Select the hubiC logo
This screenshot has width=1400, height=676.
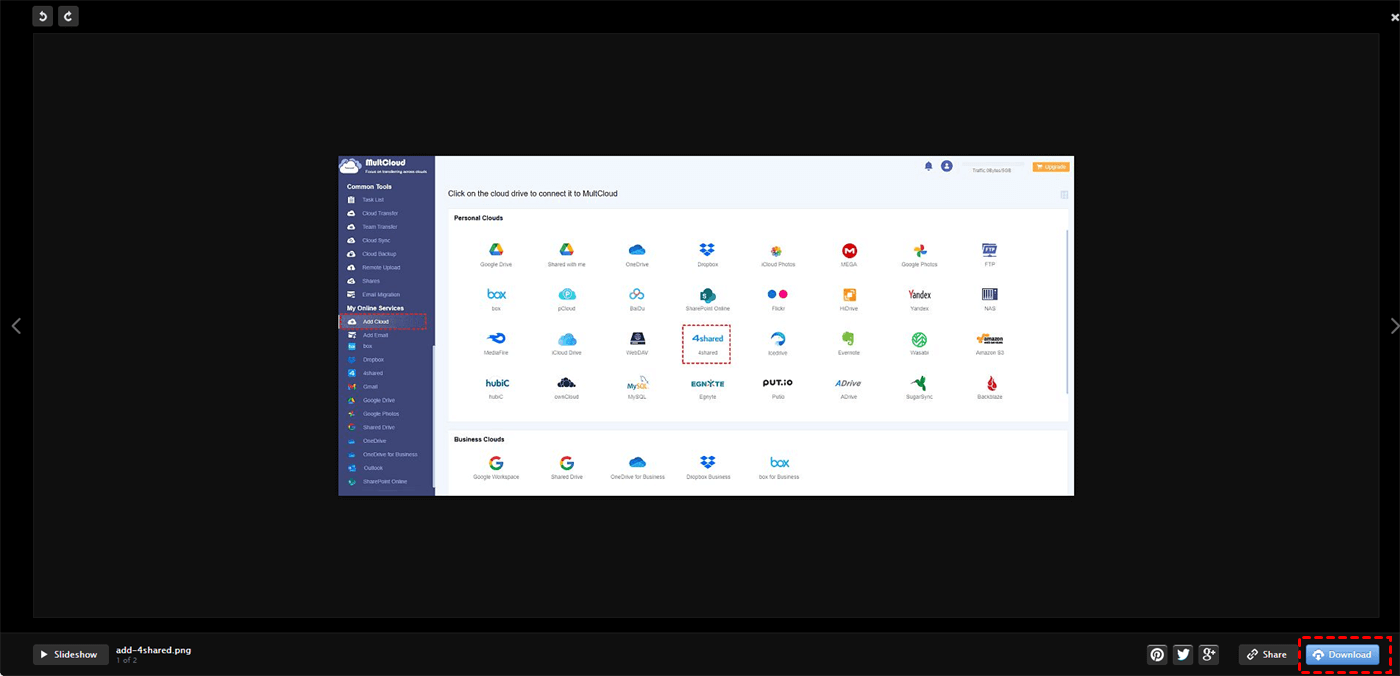click(497, 383)
